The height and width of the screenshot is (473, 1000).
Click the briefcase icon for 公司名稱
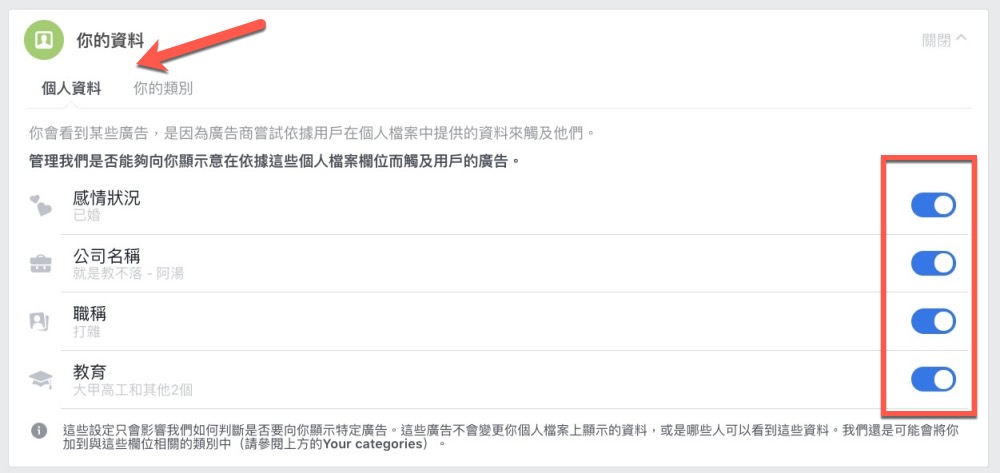tap(41, 264)
